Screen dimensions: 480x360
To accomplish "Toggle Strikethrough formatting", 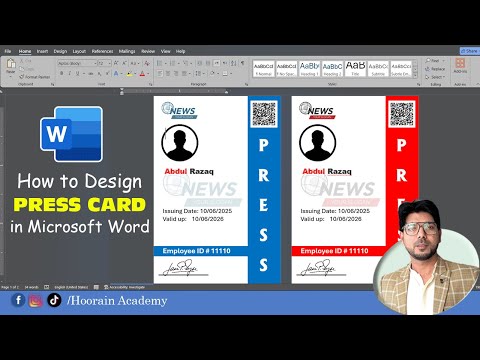I will pos(91,73).
